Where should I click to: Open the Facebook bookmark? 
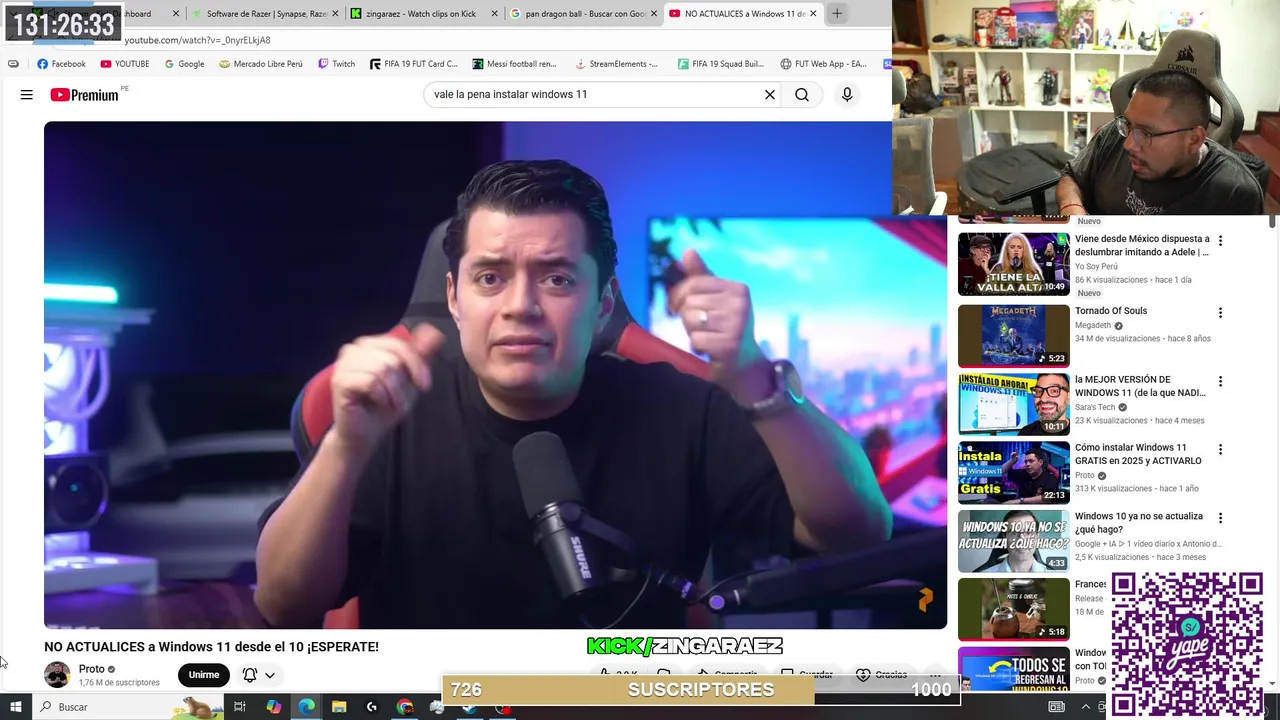pyautogui.click(x=61, y=64)
